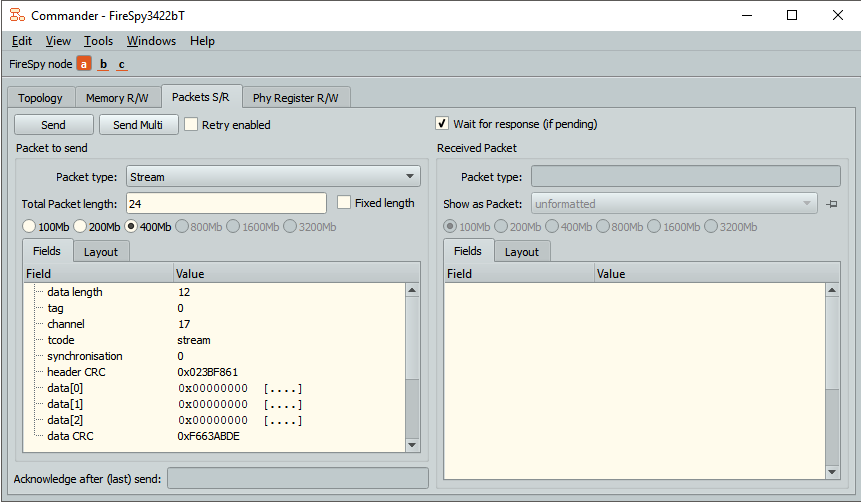The width and height of the screenshot is (861, 502).
Task: Select the Packets S/R tab
Action: 200,97
